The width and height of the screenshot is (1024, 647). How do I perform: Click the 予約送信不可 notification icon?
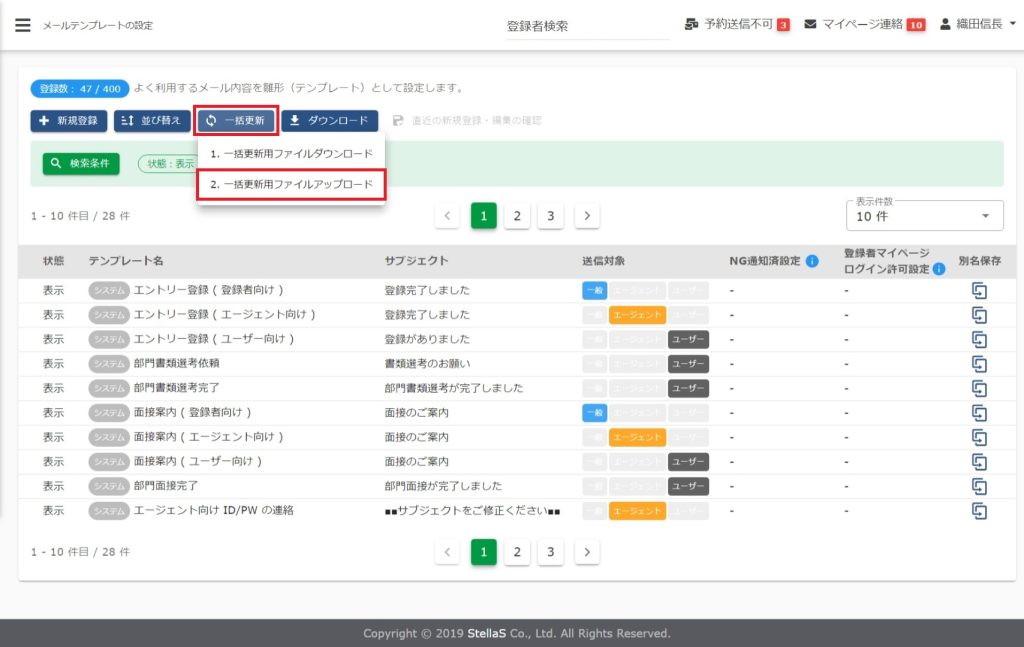[x=693, y=24]
